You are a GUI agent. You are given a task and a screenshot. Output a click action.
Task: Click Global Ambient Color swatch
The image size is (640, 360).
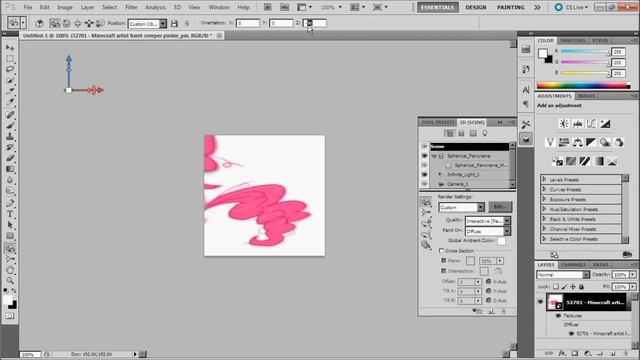(x=501, y=241)
